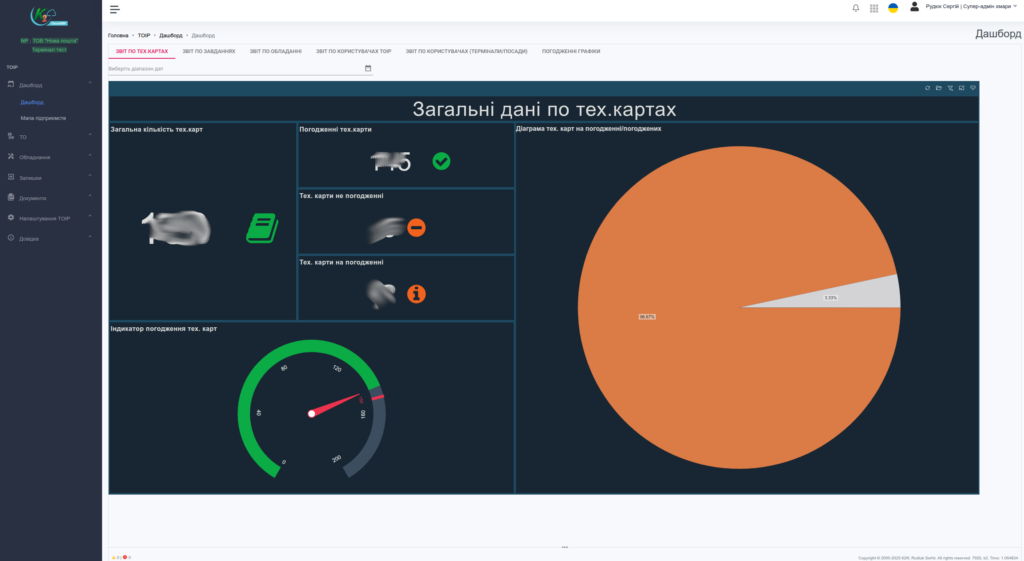
Task: Toggle the hamburger sidebar menu
Action: tap(115, 9)
